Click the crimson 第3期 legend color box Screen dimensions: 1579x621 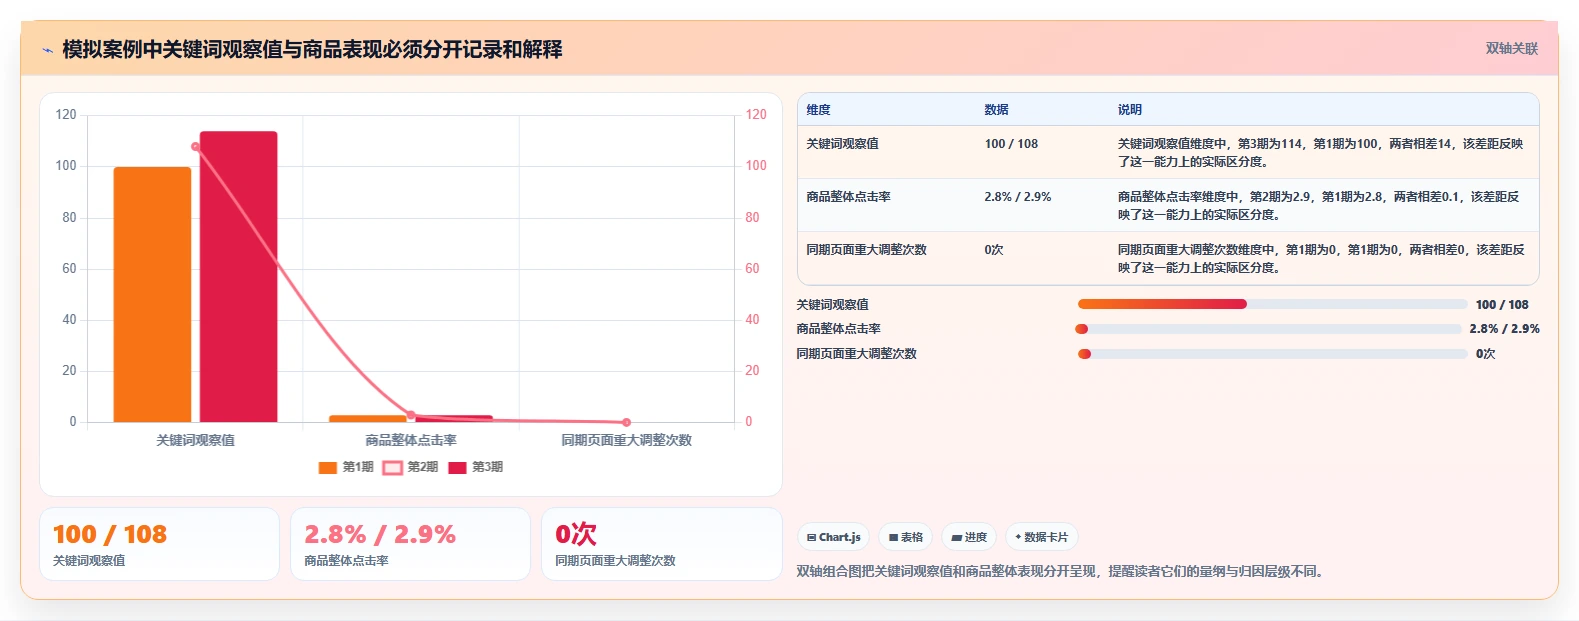tap(457, 468)
